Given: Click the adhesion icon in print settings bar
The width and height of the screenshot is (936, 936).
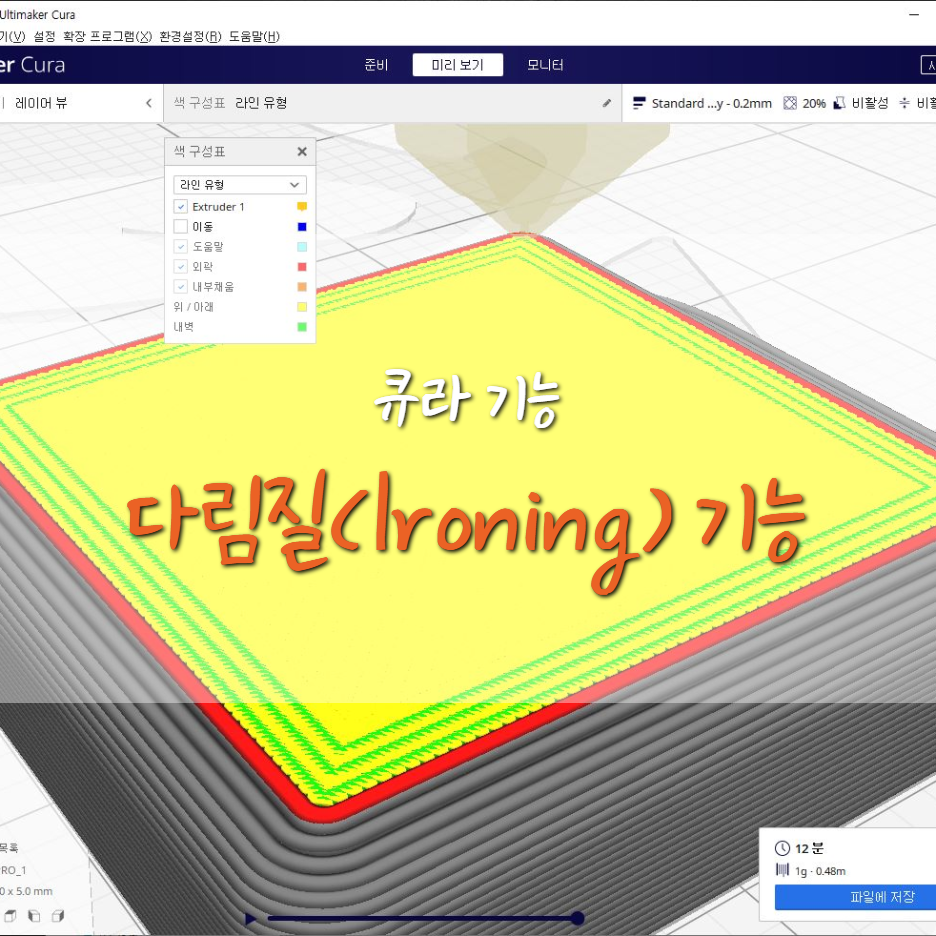Looking at the screenshot, I should tap(904, 103).
